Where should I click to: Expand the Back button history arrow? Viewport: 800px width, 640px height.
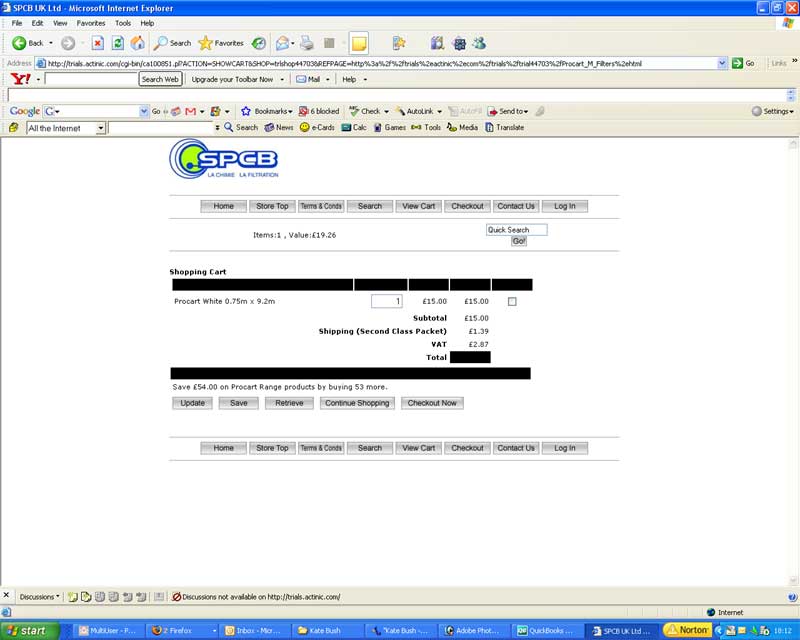coord(51,43)
